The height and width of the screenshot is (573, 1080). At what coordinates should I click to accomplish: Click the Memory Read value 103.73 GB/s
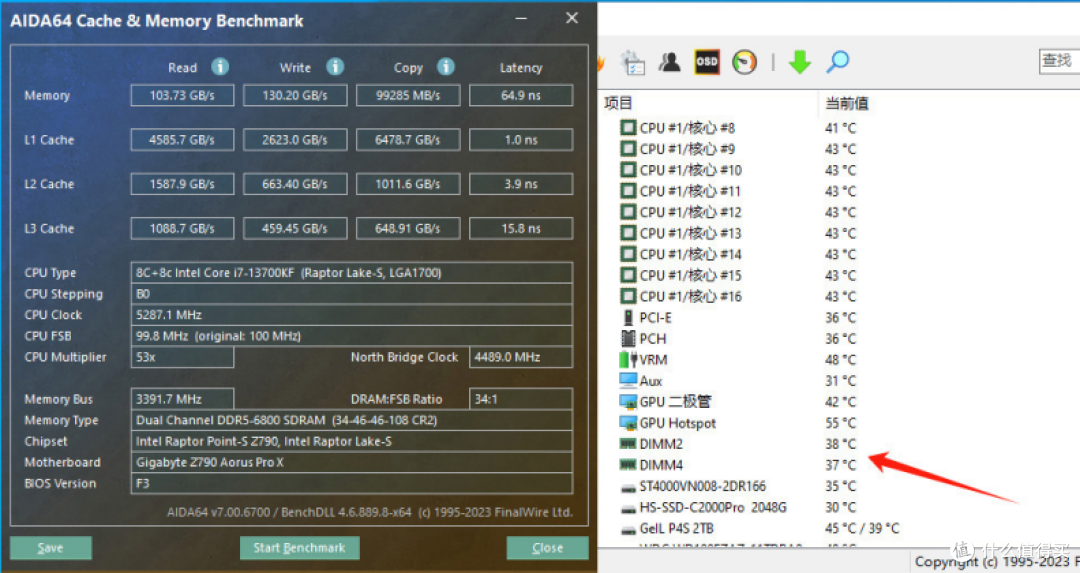(x=182, y=95)
